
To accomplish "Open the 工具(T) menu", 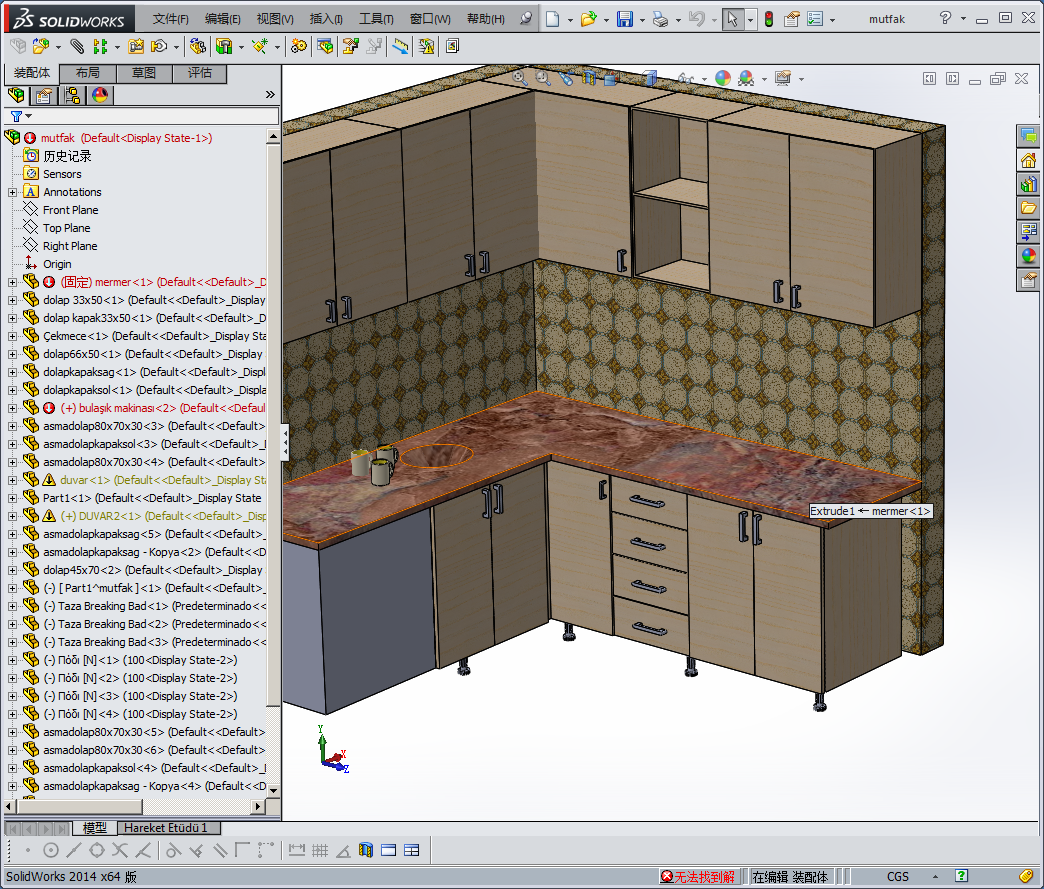I will tap(376, 19).
